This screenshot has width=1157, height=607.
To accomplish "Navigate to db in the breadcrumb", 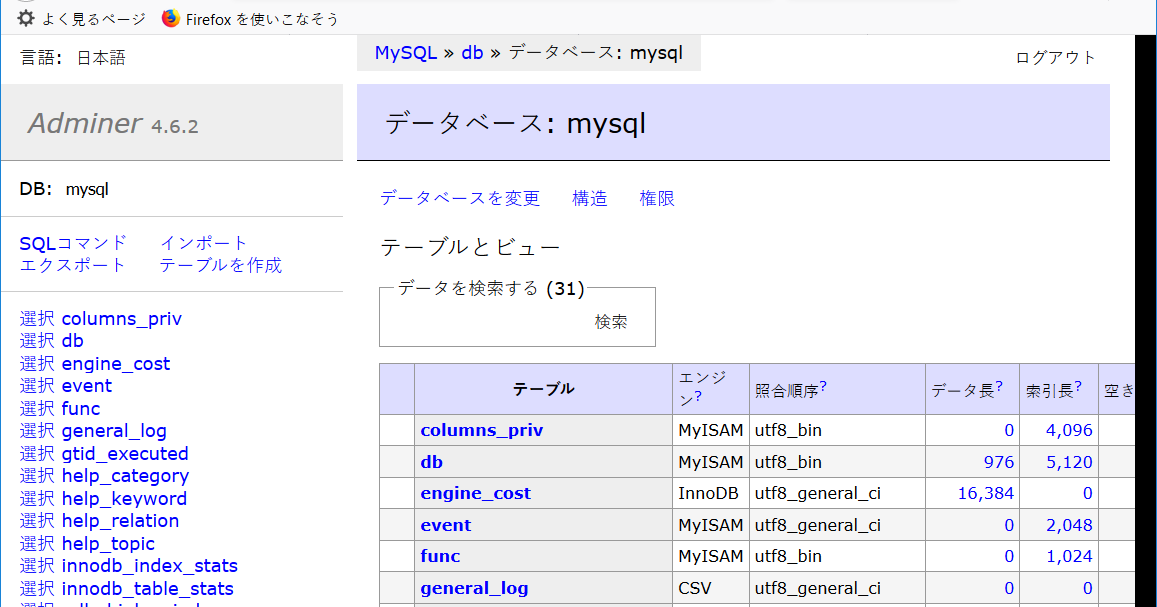I will pyautogui.click(x=471, y=52).
